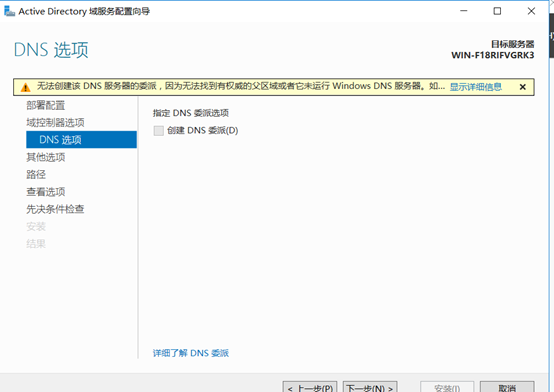Open 显示详细信息 link in warning banner
This screenshot has width=554, height=392.
(x=476, y=87)
